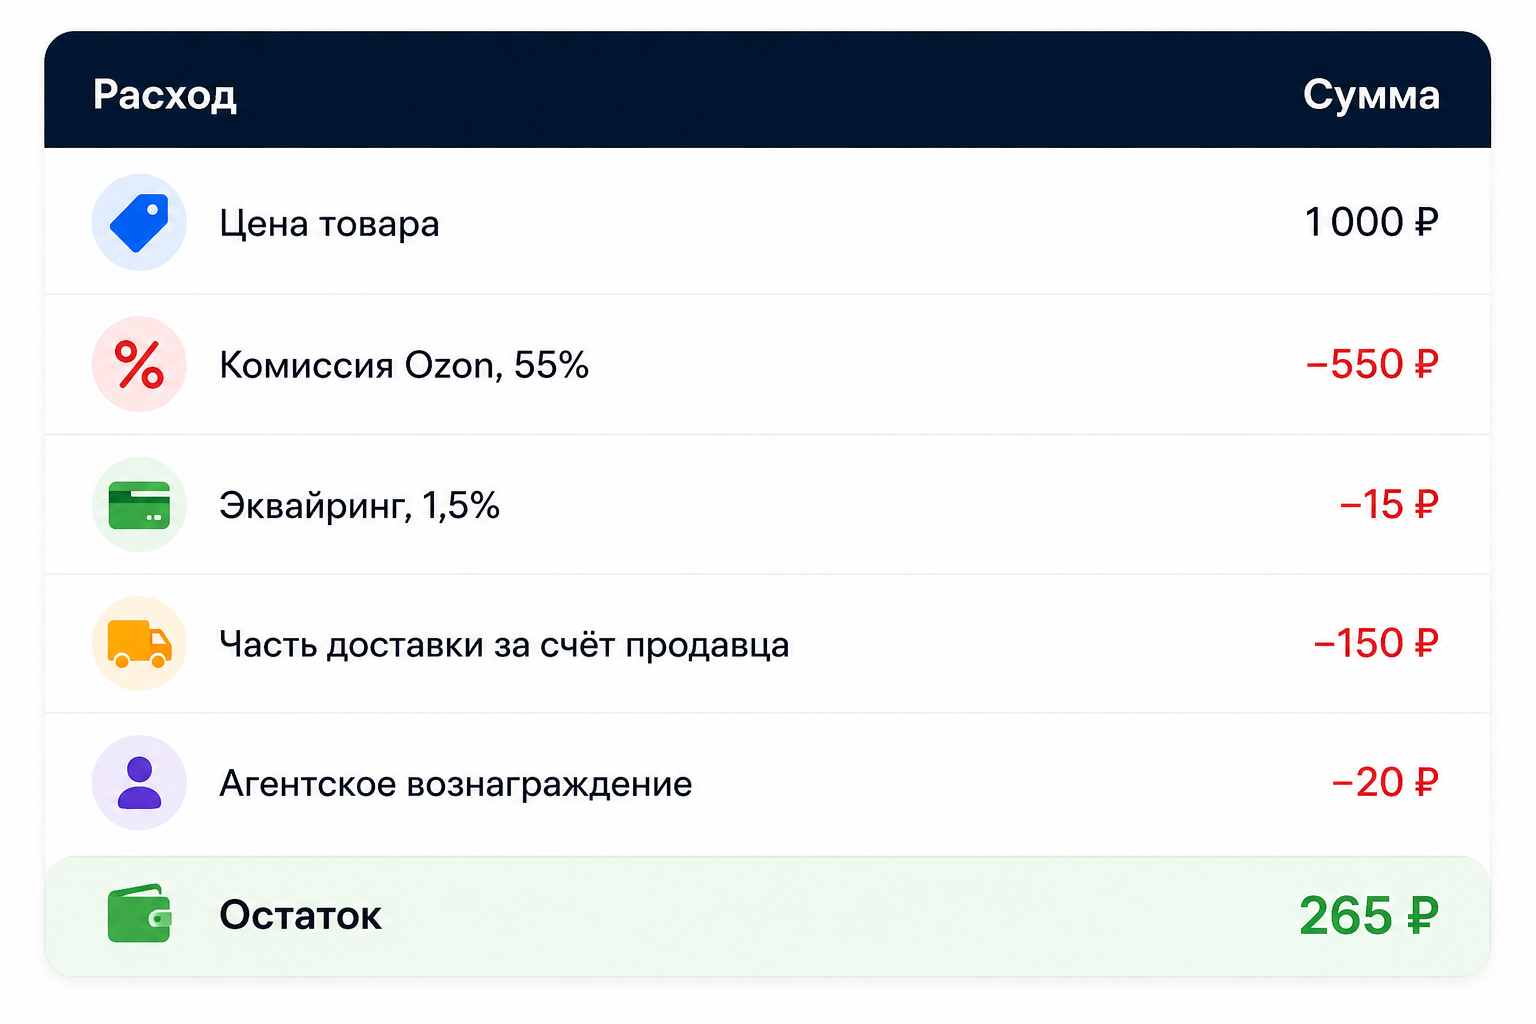1536x1024 pixels.
Task: Click the Остаток label
Action: point(300,915)
